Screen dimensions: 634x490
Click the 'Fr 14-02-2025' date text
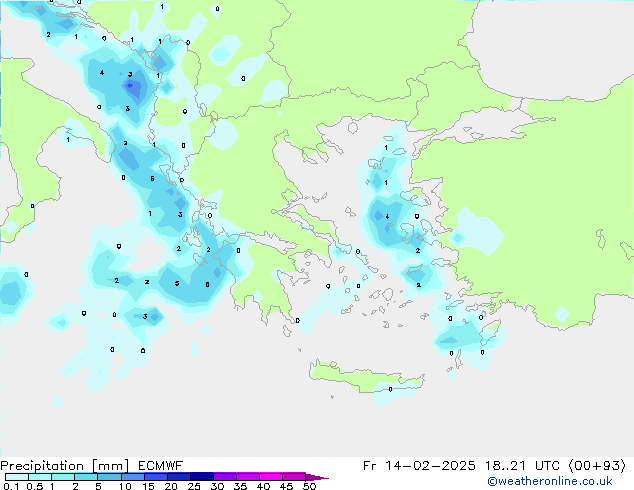point(419,466)
